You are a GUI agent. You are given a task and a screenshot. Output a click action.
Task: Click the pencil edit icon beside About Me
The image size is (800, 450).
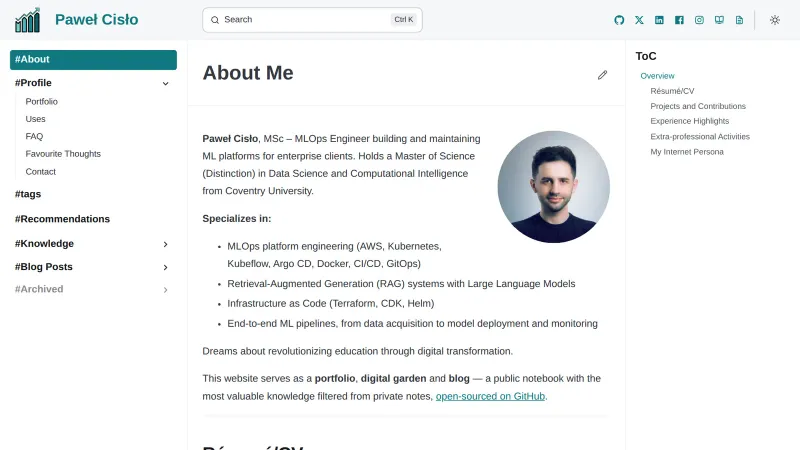click(x=602, y=75)
